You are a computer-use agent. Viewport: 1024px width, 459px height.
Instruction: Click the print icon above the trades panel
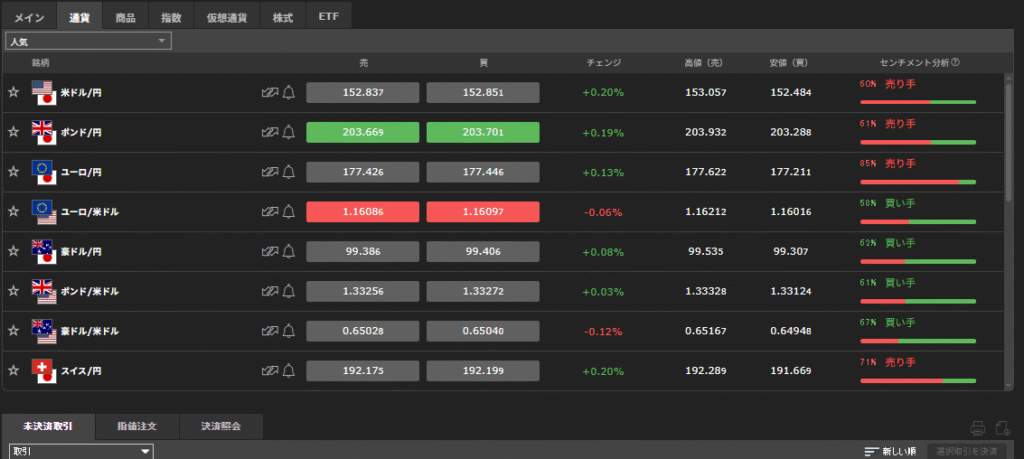click(978, 428)
